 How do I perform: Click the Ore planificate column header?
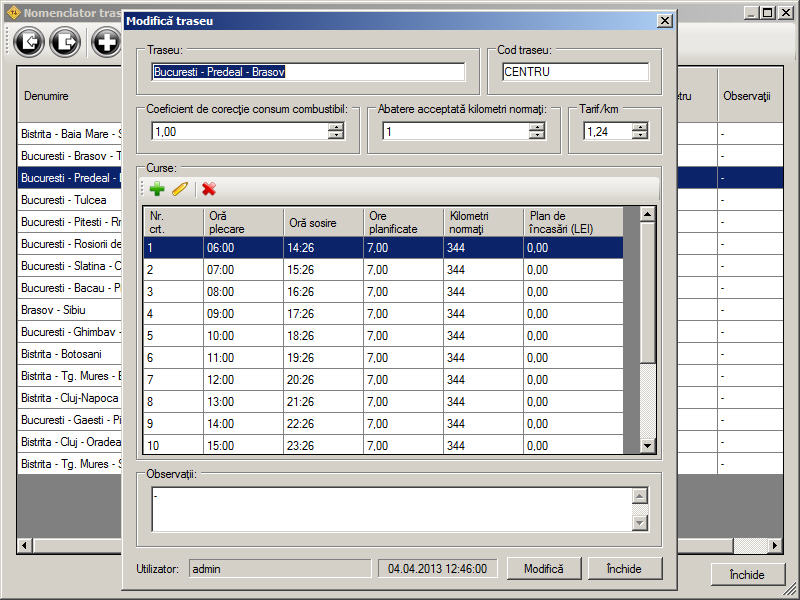[x=404, y=222]
